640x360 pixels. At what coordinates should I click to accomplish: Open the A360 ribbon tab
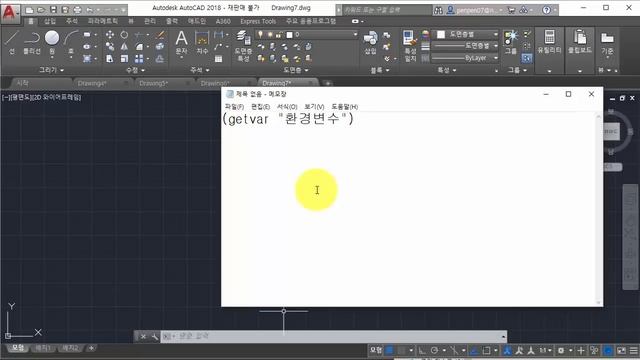click(223, 21)
